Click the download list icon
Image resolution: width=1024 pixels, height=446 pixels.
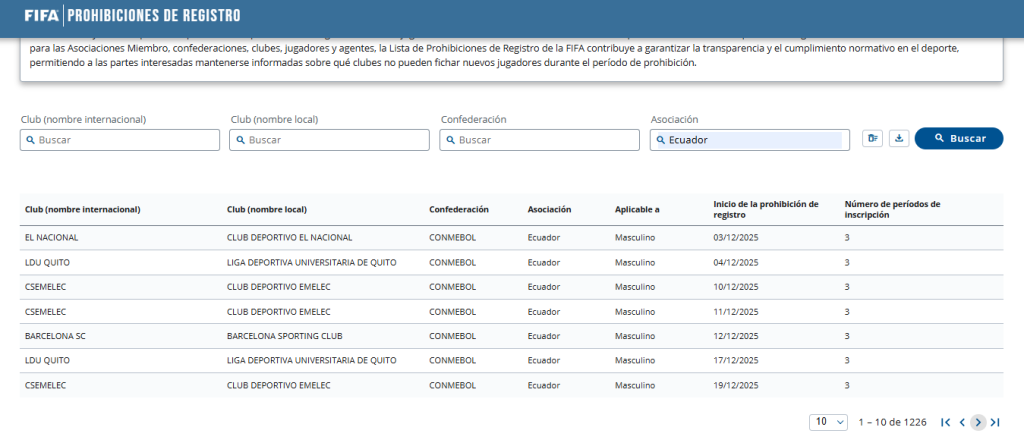coord(898,139)
